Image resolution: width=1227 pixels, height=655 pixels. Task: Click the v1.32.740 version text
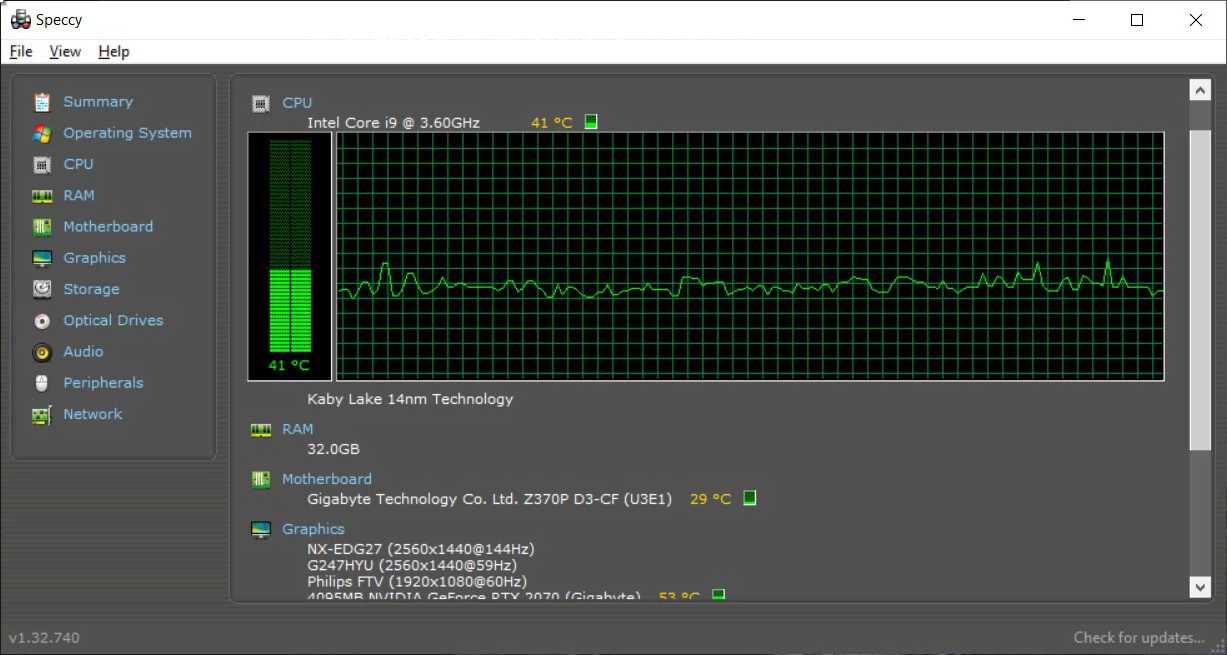(x=44, y=637)
